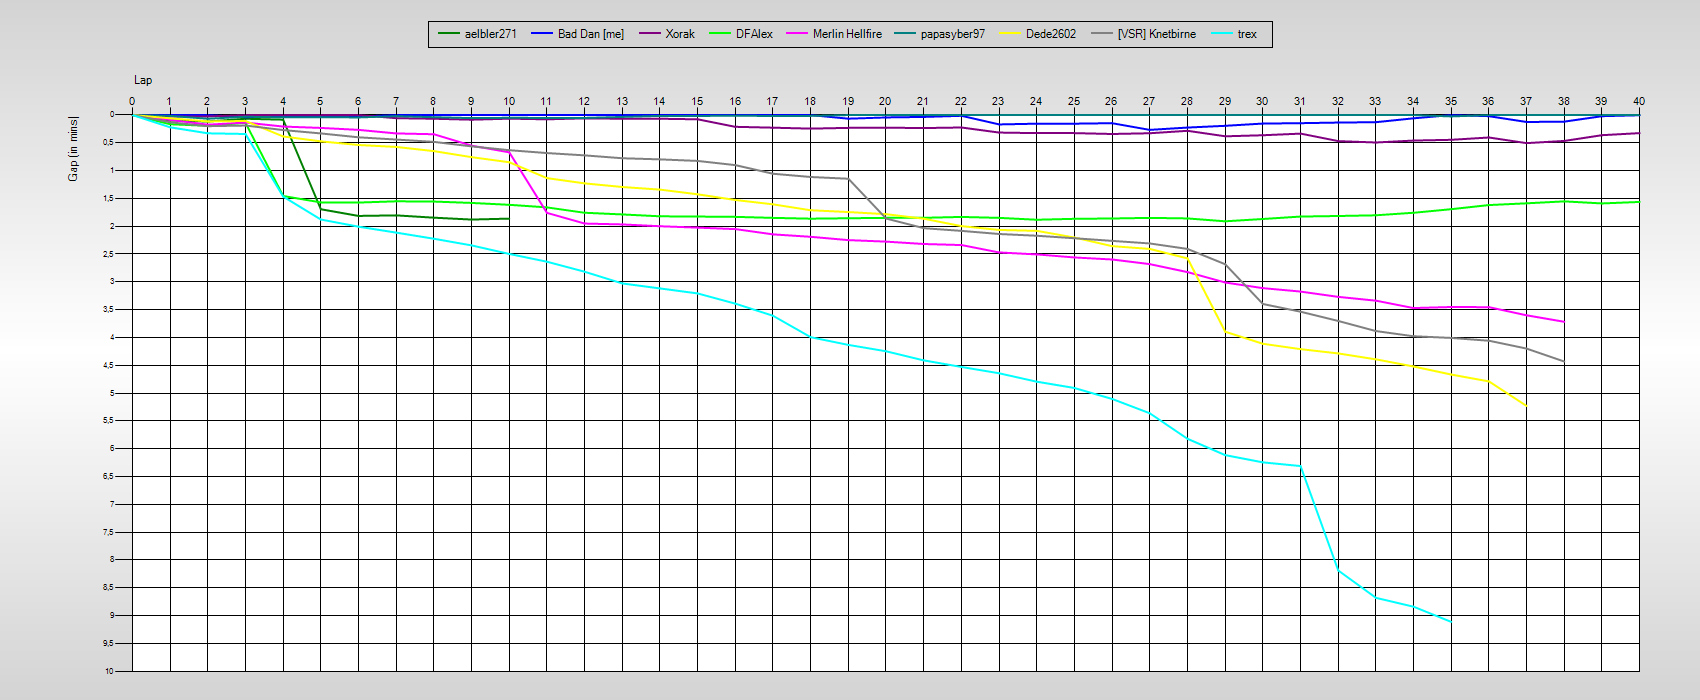Click lap number 31 on the top axis

(1300, 101)
